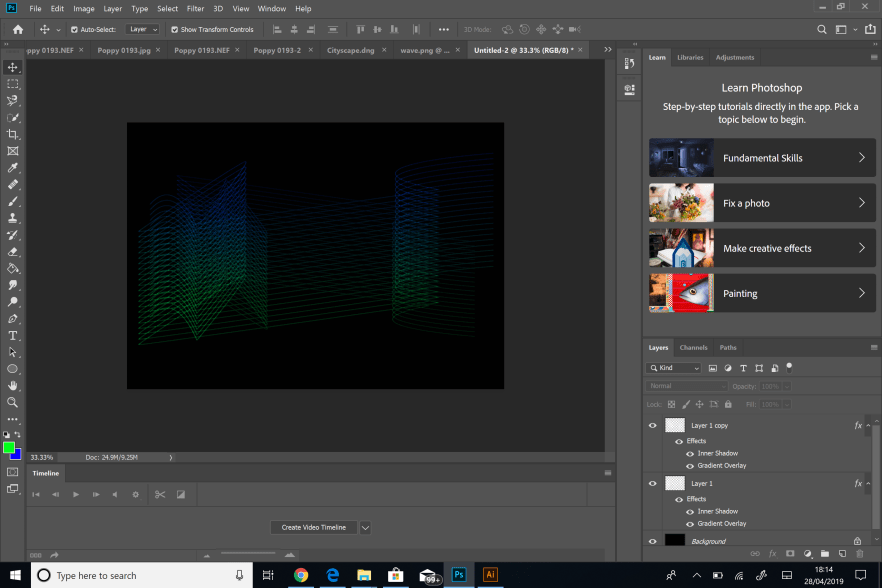The height and width of the screenshot is (588, 882).
Task: Click the Delete layer trash icon
Action: coord(858,553)
